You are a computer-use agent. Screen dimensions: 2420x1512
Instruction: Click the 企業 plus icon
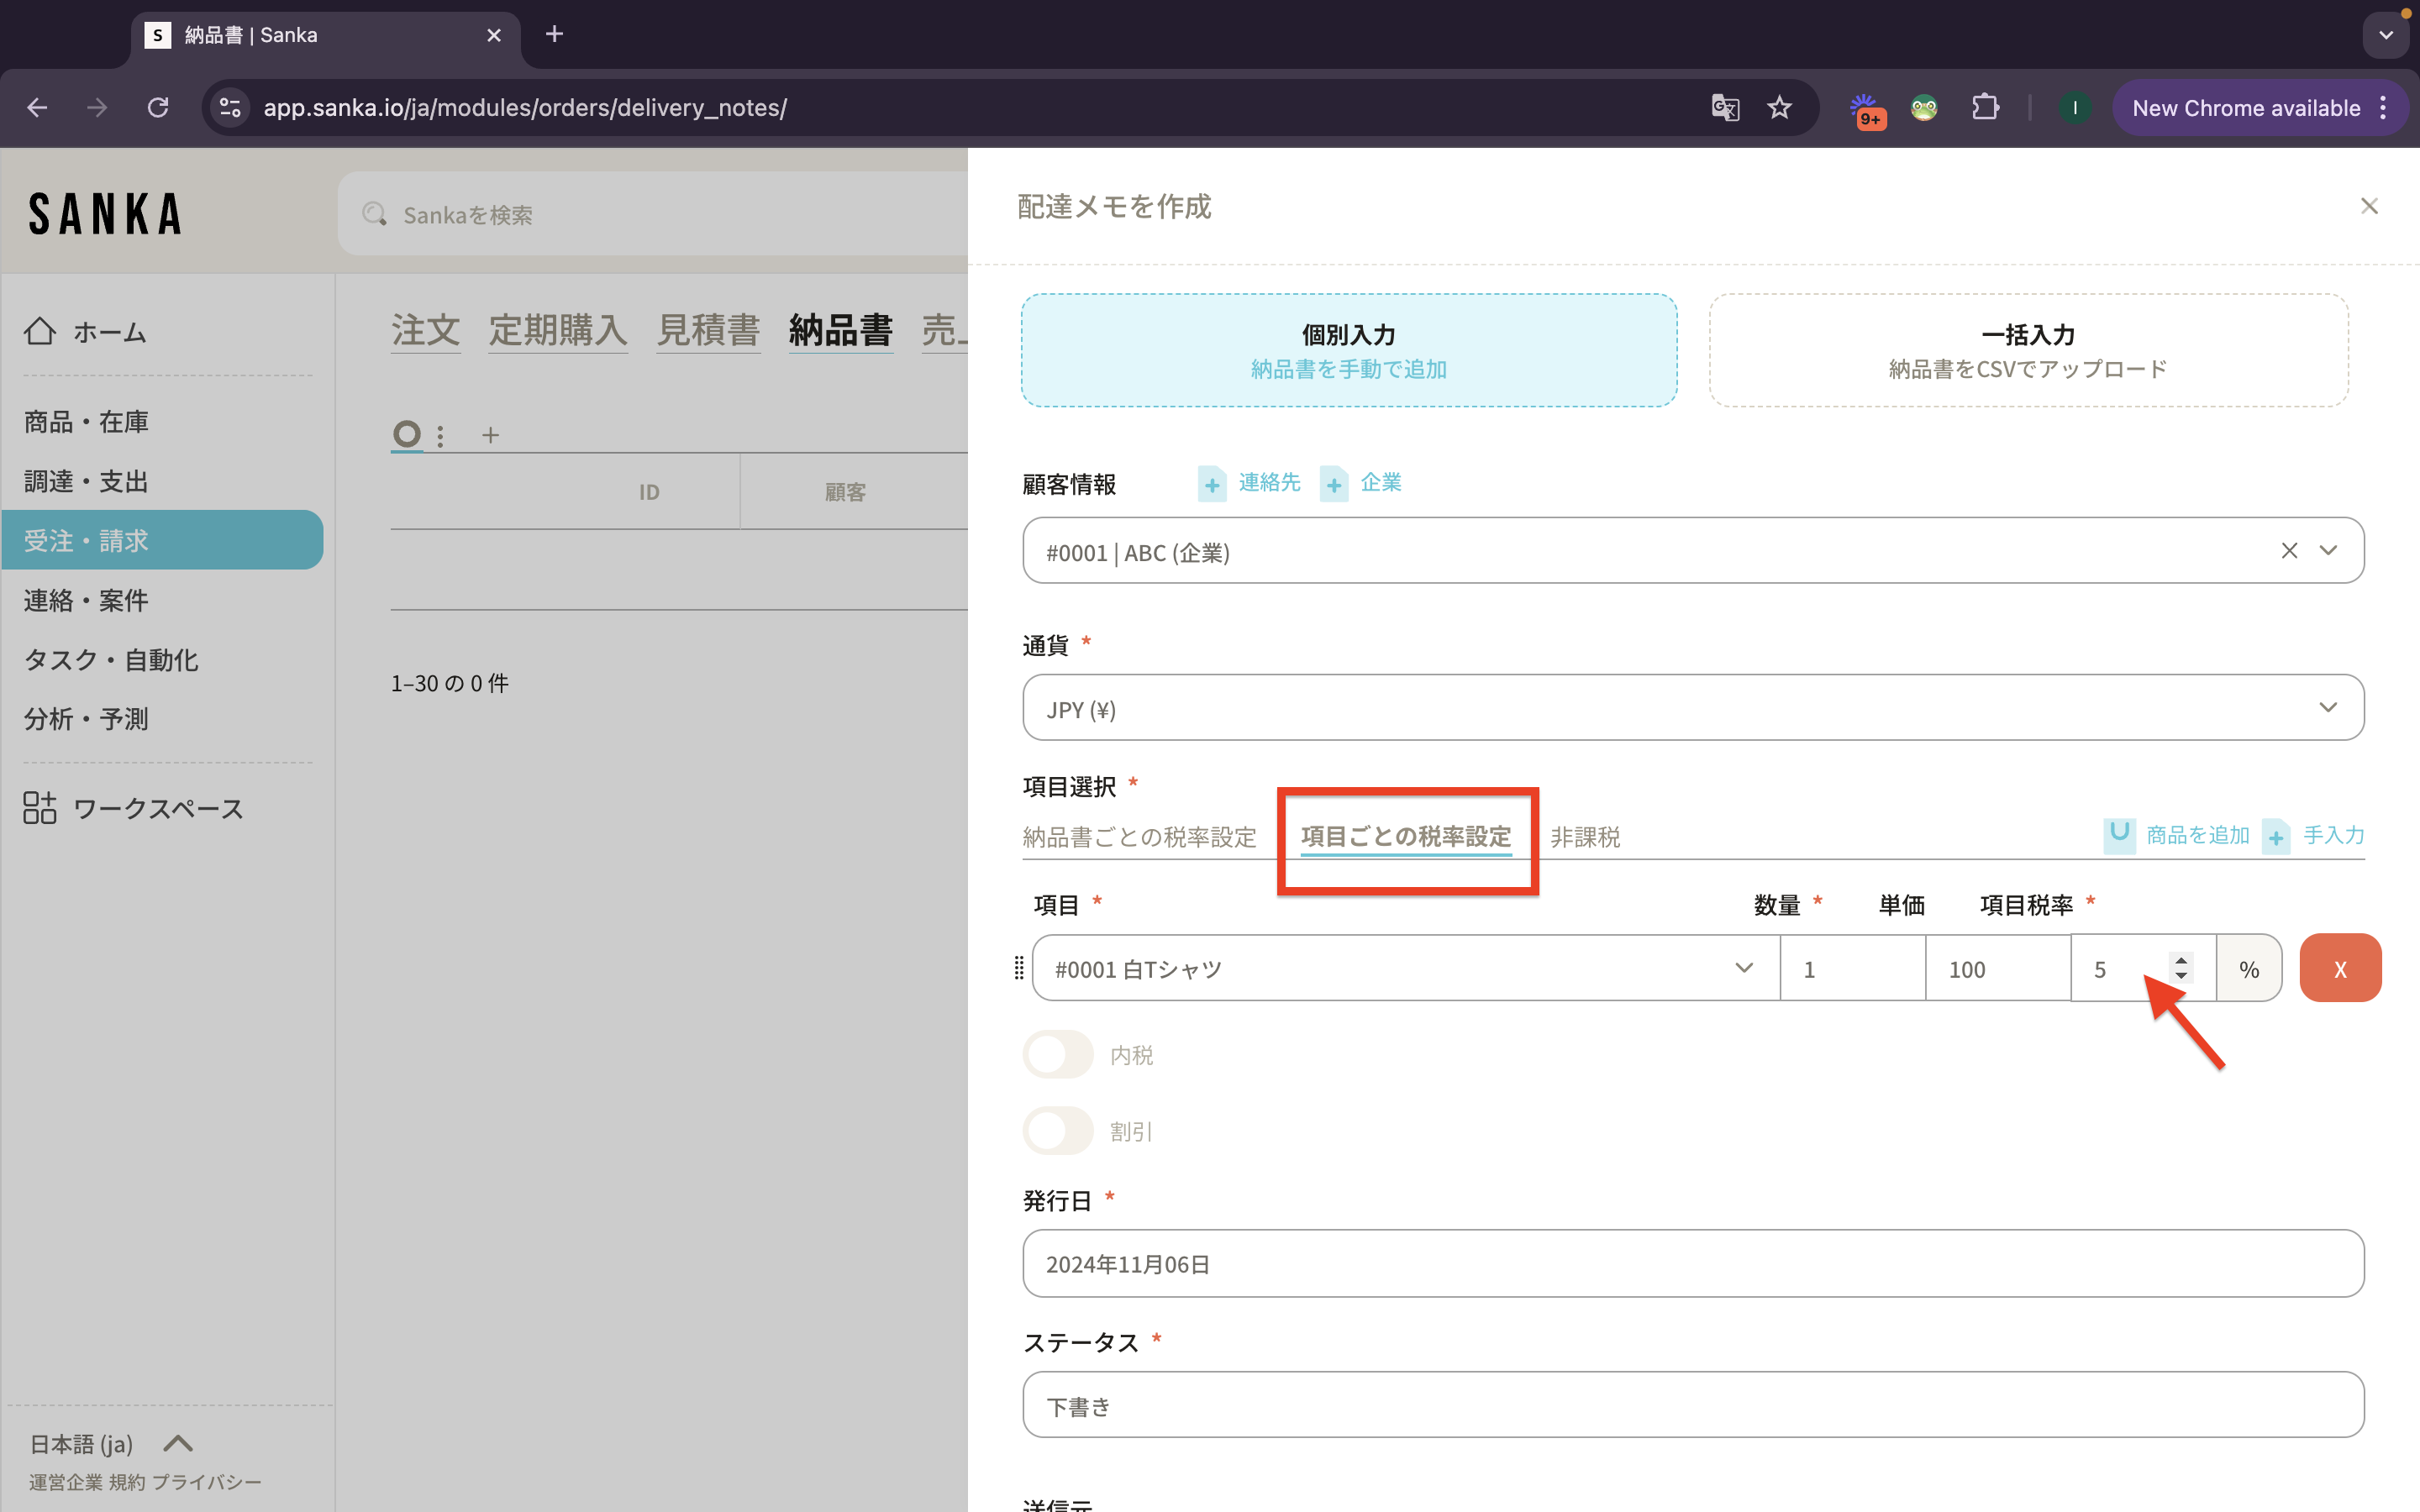point(1334,485)
